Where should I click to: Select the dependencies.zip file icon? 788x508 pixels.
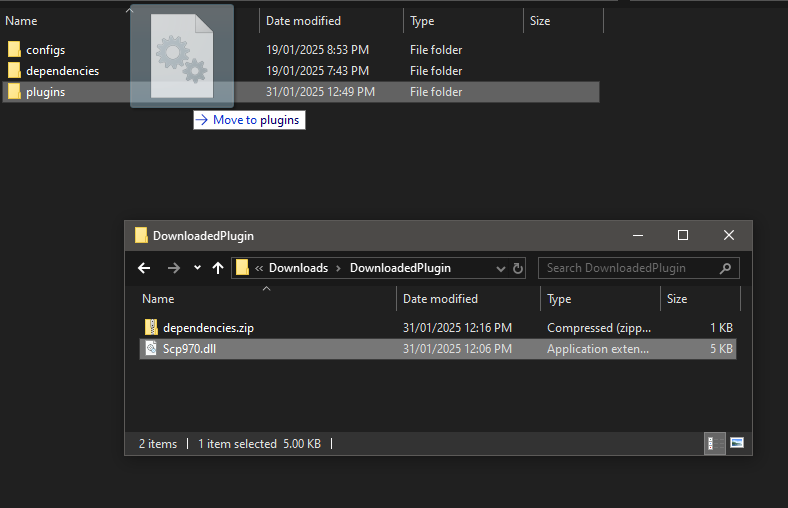coord(151,327)
